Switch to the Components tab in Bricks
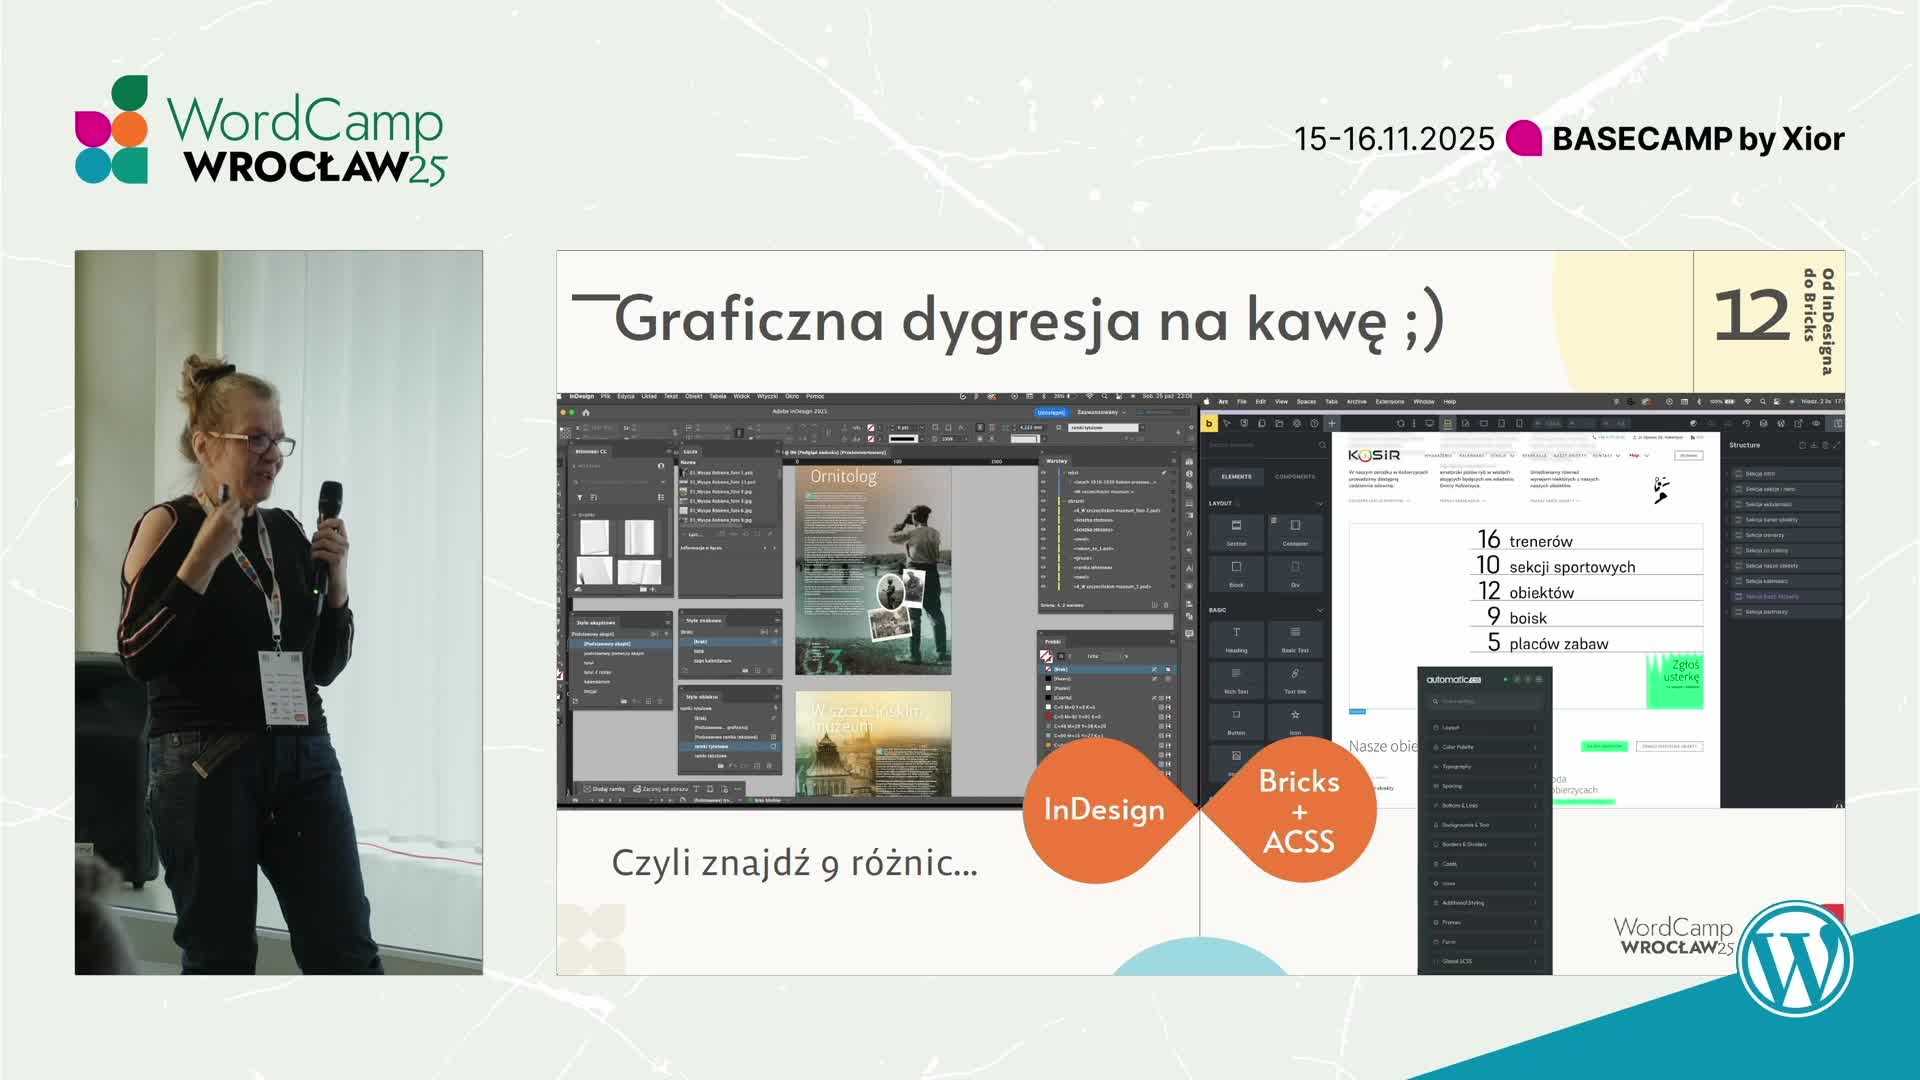This screenshot has width=1920, height=1080. click(x=1295, y=475)
